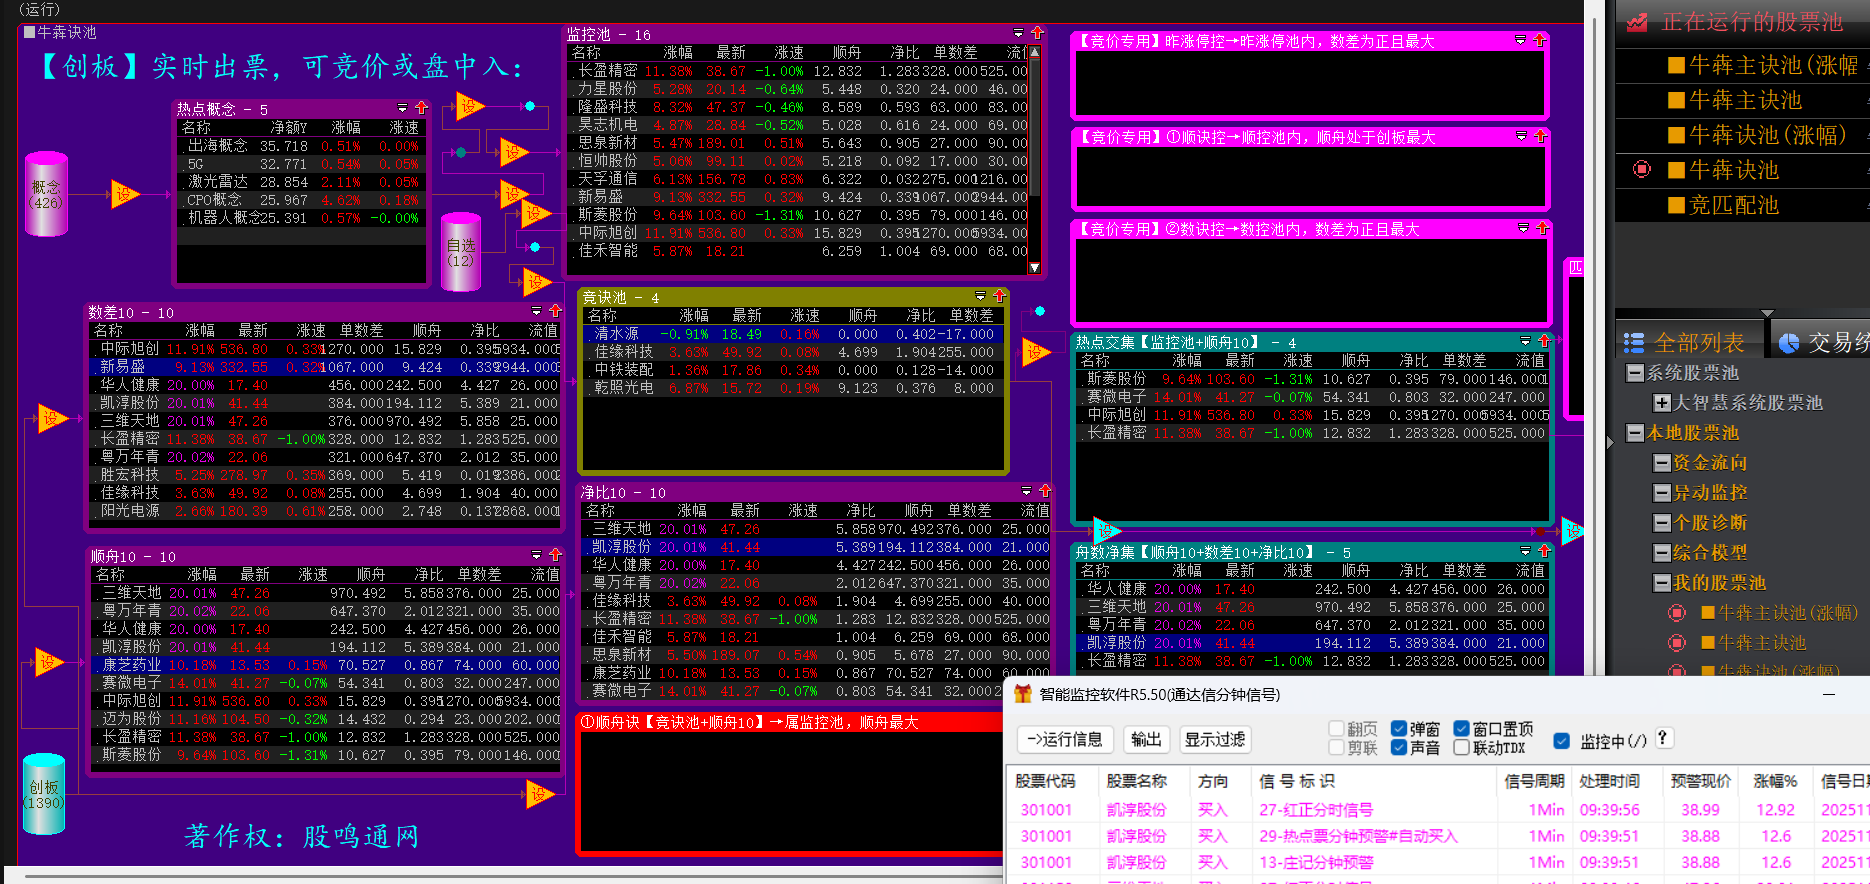Open dropdown arrow on 数差10 panel
The width and height of the screenshot is (1870, 884).
pos(536,311)
